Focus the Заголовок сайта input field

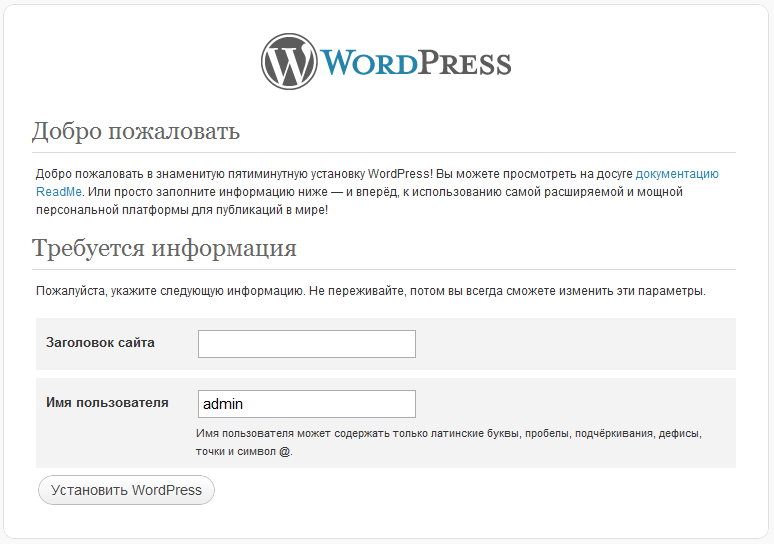tap(307, 344)
